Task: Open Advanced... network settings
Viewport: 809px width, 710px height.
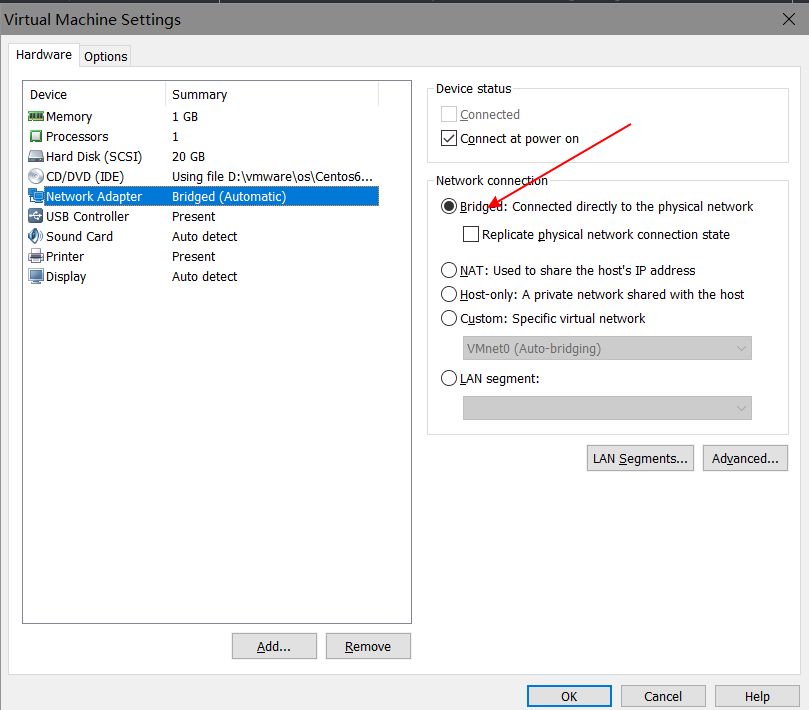Action: [x=745, y=458]
